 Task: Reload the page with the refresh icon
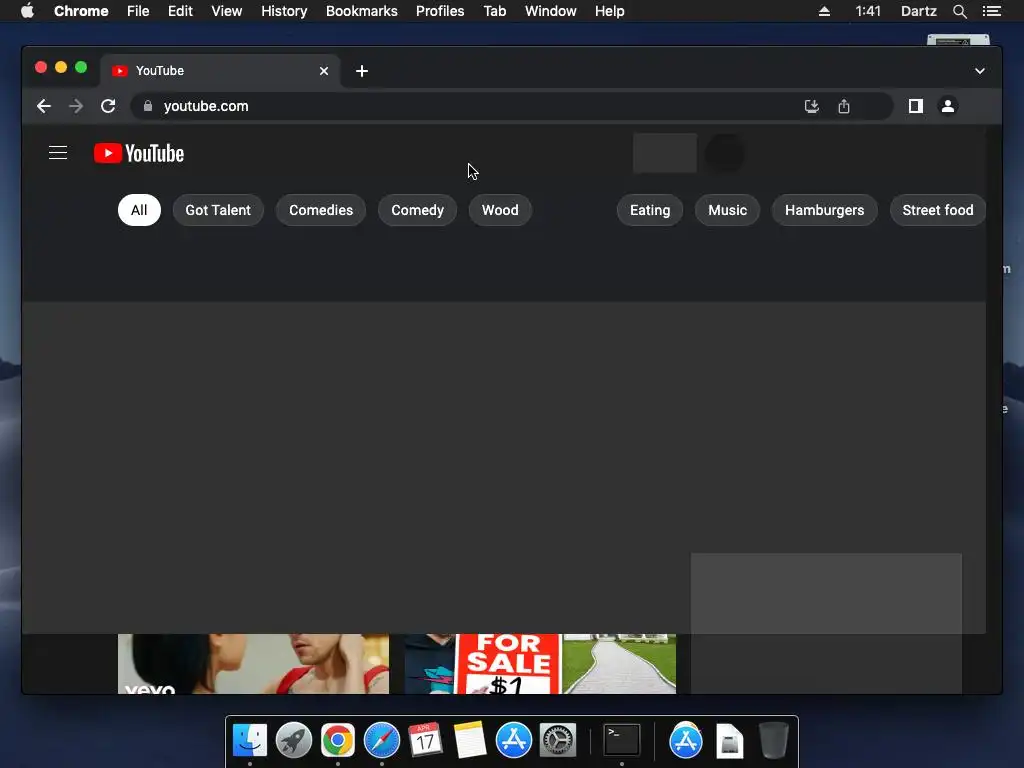(108, 106)
